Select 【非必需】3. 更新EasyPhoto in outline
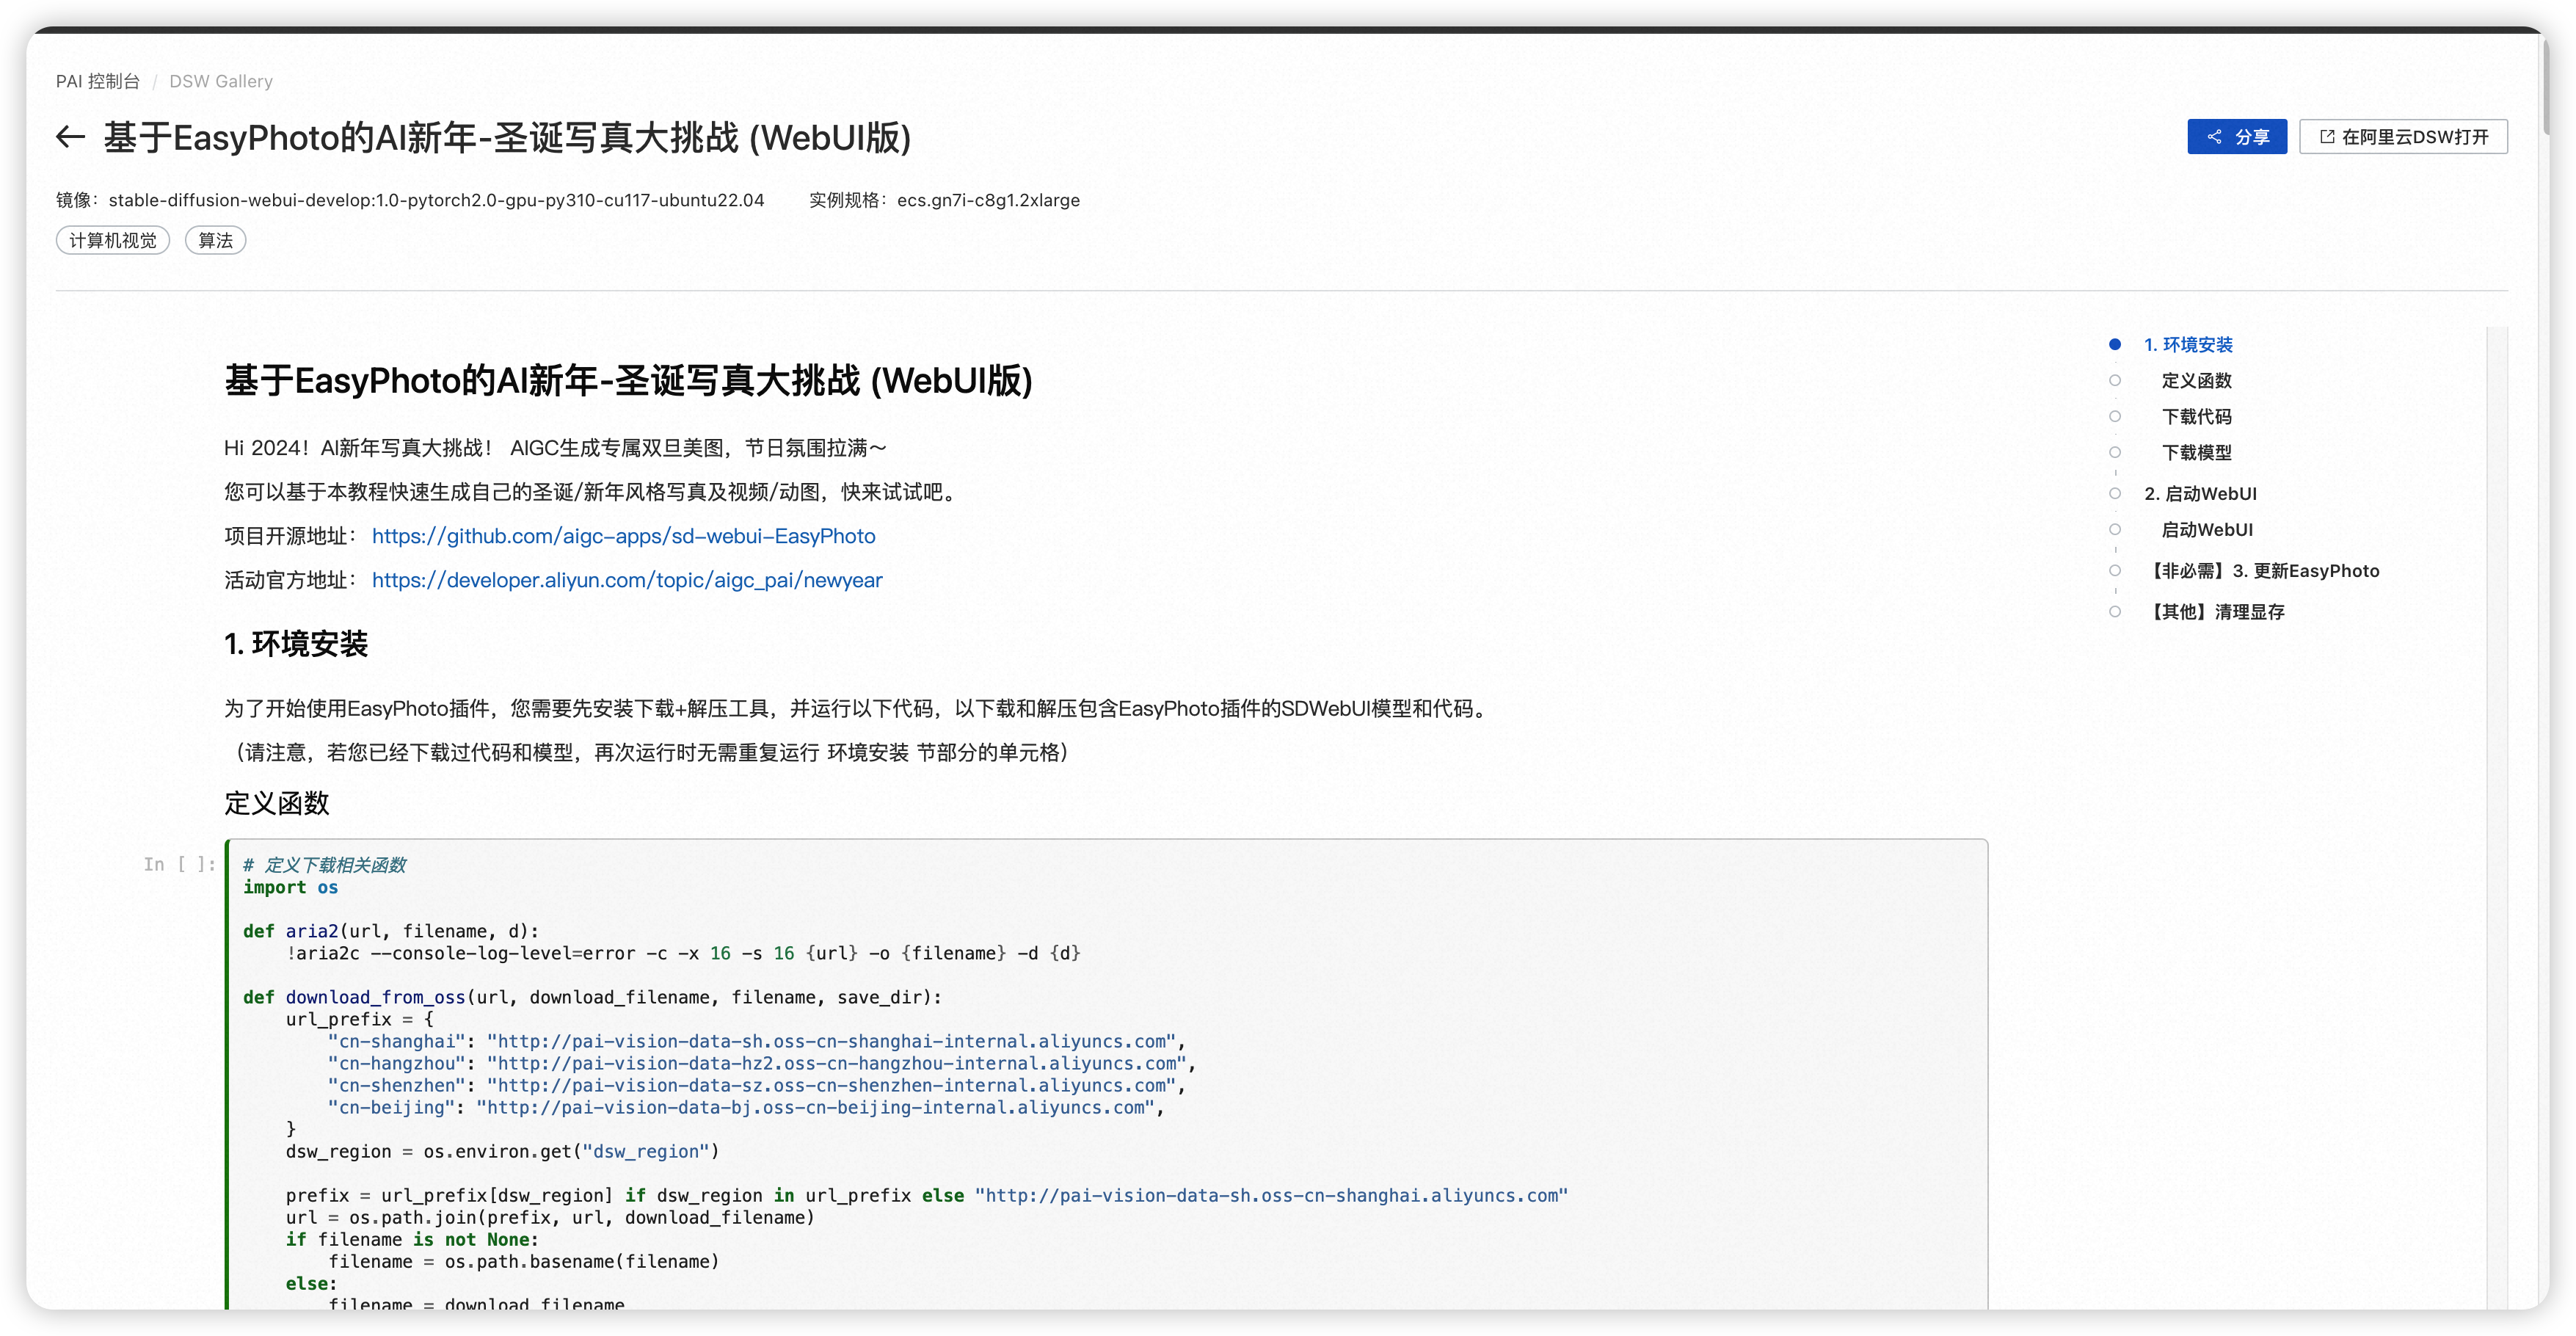 pyautogui.click(x=2264, y=571)
